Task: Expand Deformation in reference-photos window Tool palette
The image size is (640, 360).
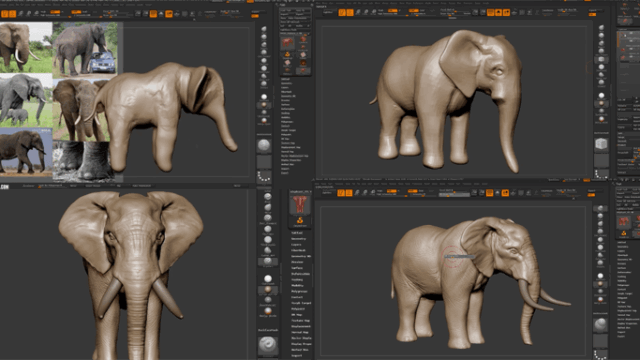Action: (x=288, y=109)
